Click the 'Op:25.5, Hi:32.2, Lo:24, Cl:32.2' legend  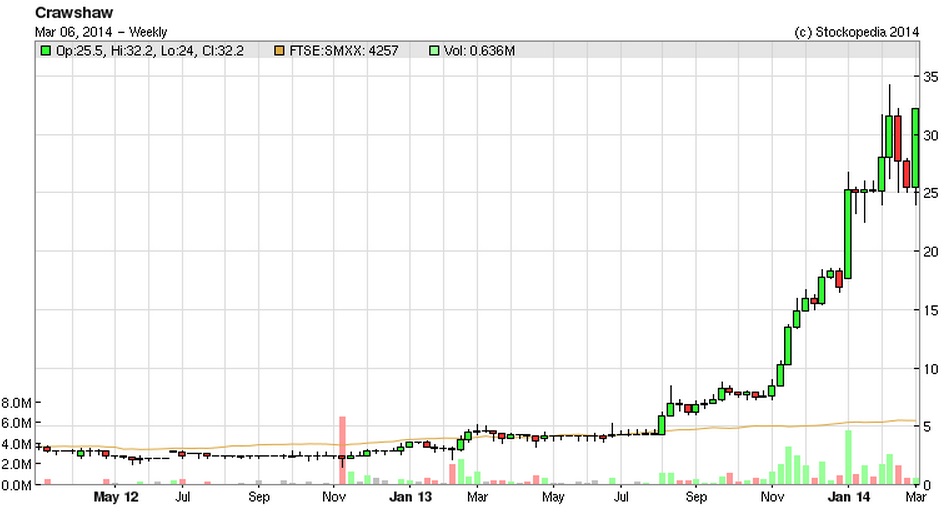[150, 51]
